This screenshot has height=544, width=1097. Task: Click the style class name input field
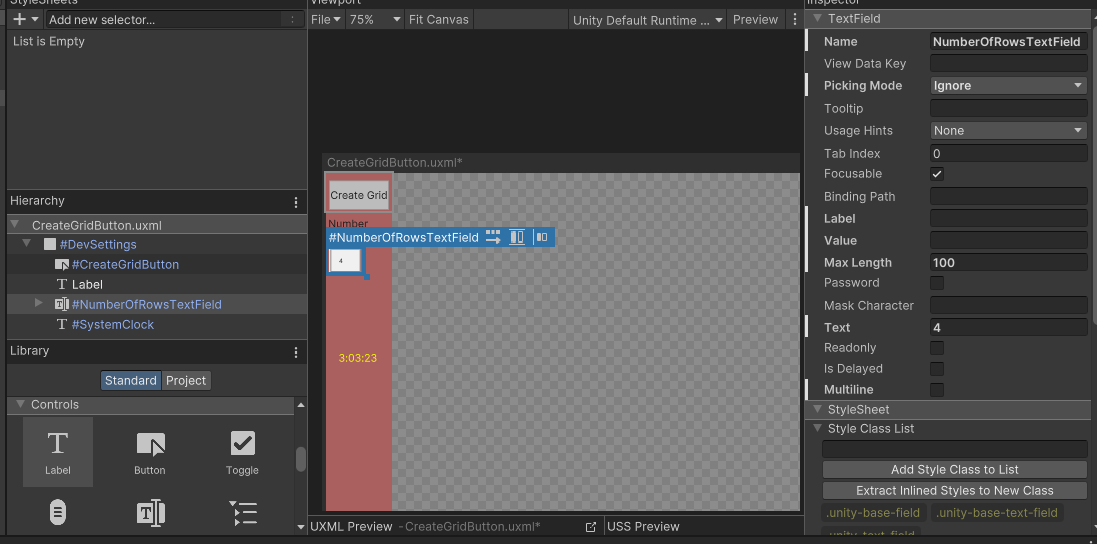pyautogui.click(x=955, y=449)
